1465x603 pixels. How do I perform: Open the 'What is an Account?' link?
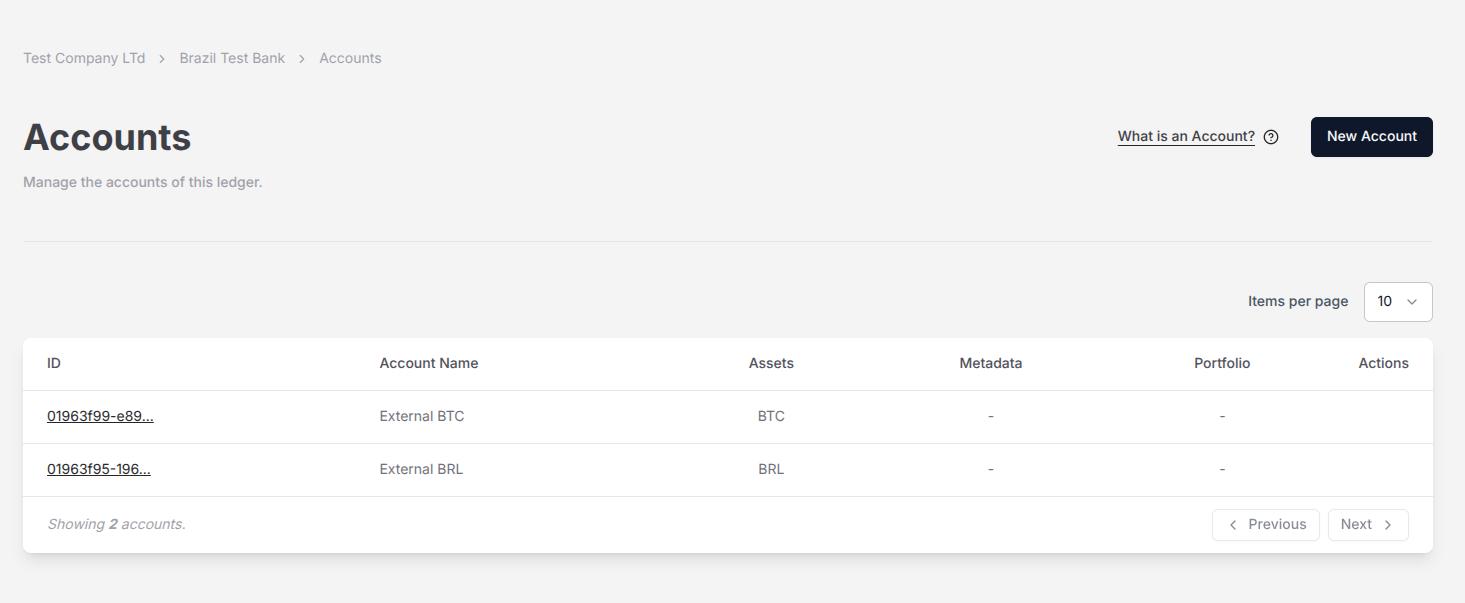click(x=1186, y=136)
